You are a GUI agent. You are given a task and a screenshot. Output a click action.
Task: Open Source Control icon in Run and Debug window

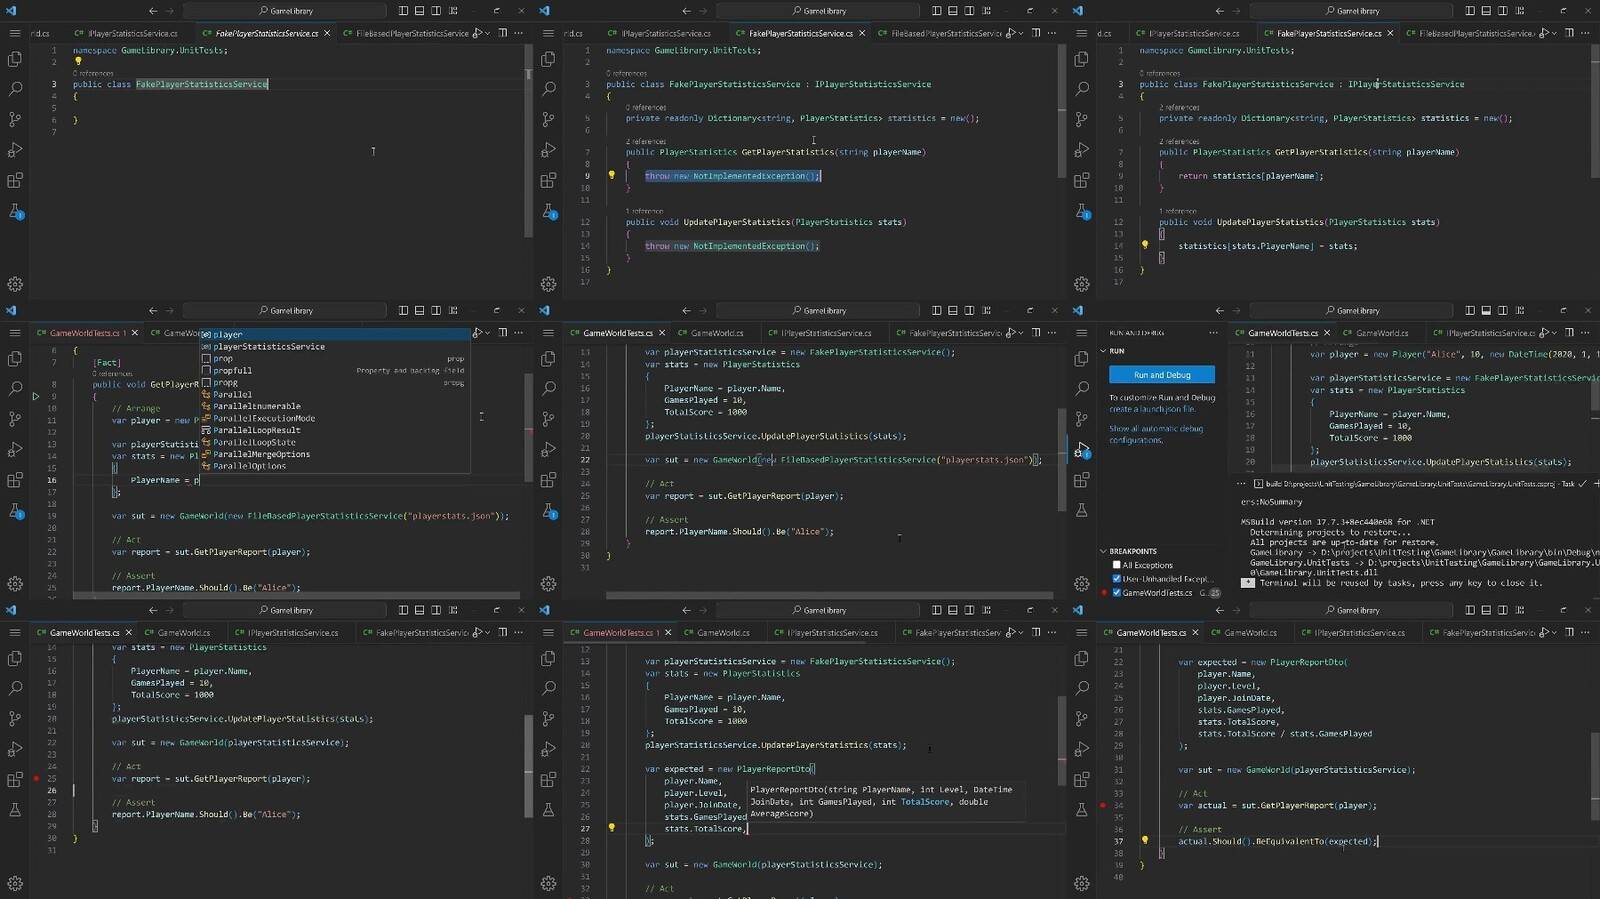pyautogui.click(x=1082, y=419)
